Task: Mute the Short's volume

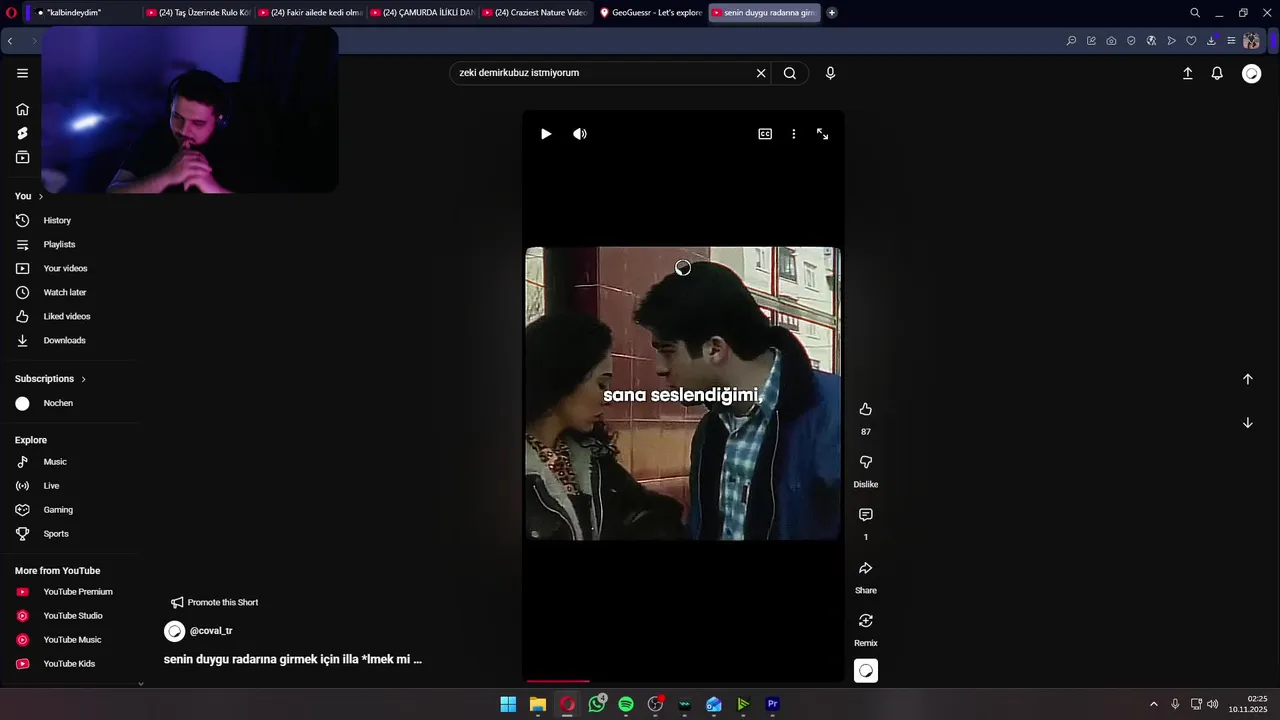Action: pyautogui.click(x=580, y=134)
